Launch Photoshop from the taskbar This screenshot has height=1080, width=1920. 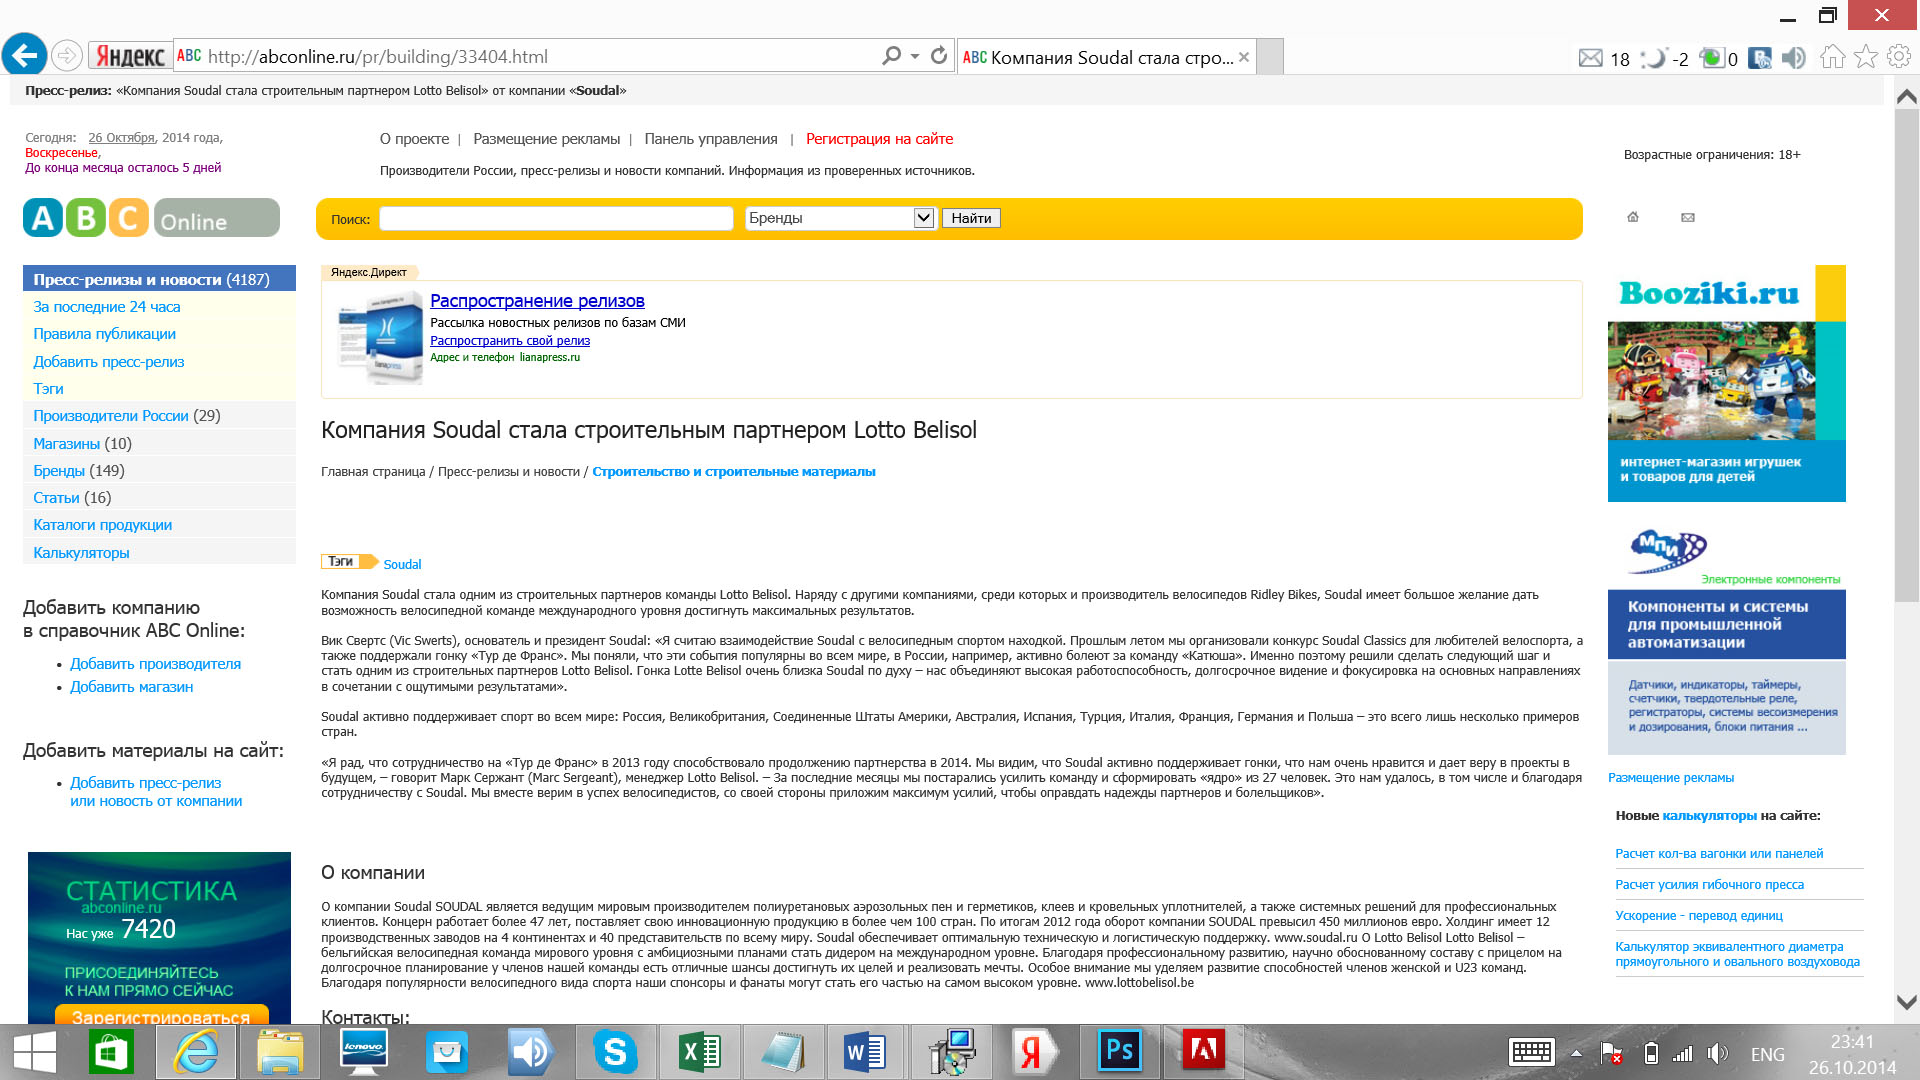click(x=1120, y=1052)
